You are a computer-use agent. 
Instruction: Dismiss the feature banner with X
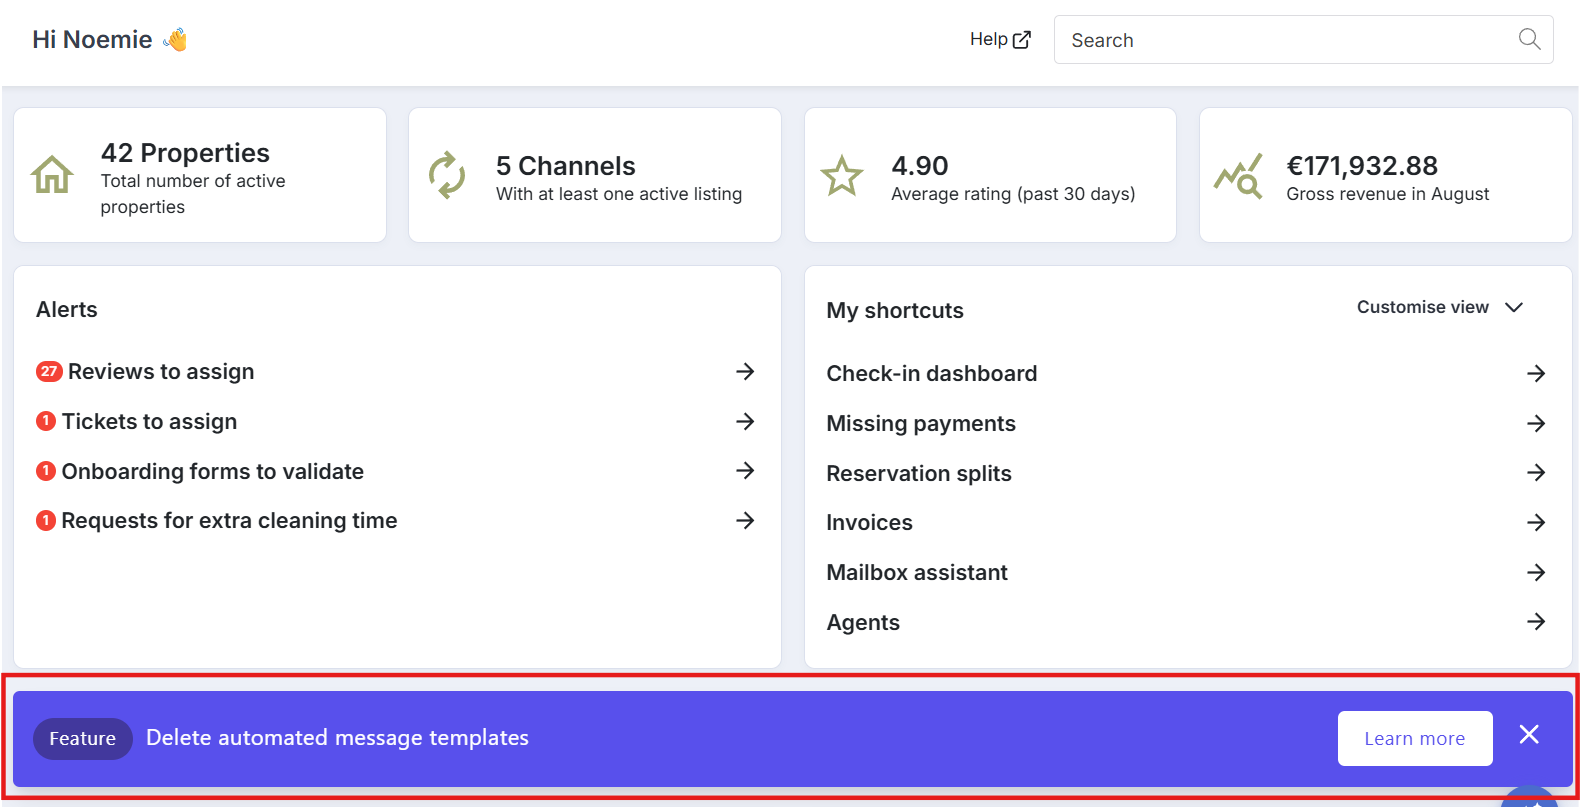1529,735
